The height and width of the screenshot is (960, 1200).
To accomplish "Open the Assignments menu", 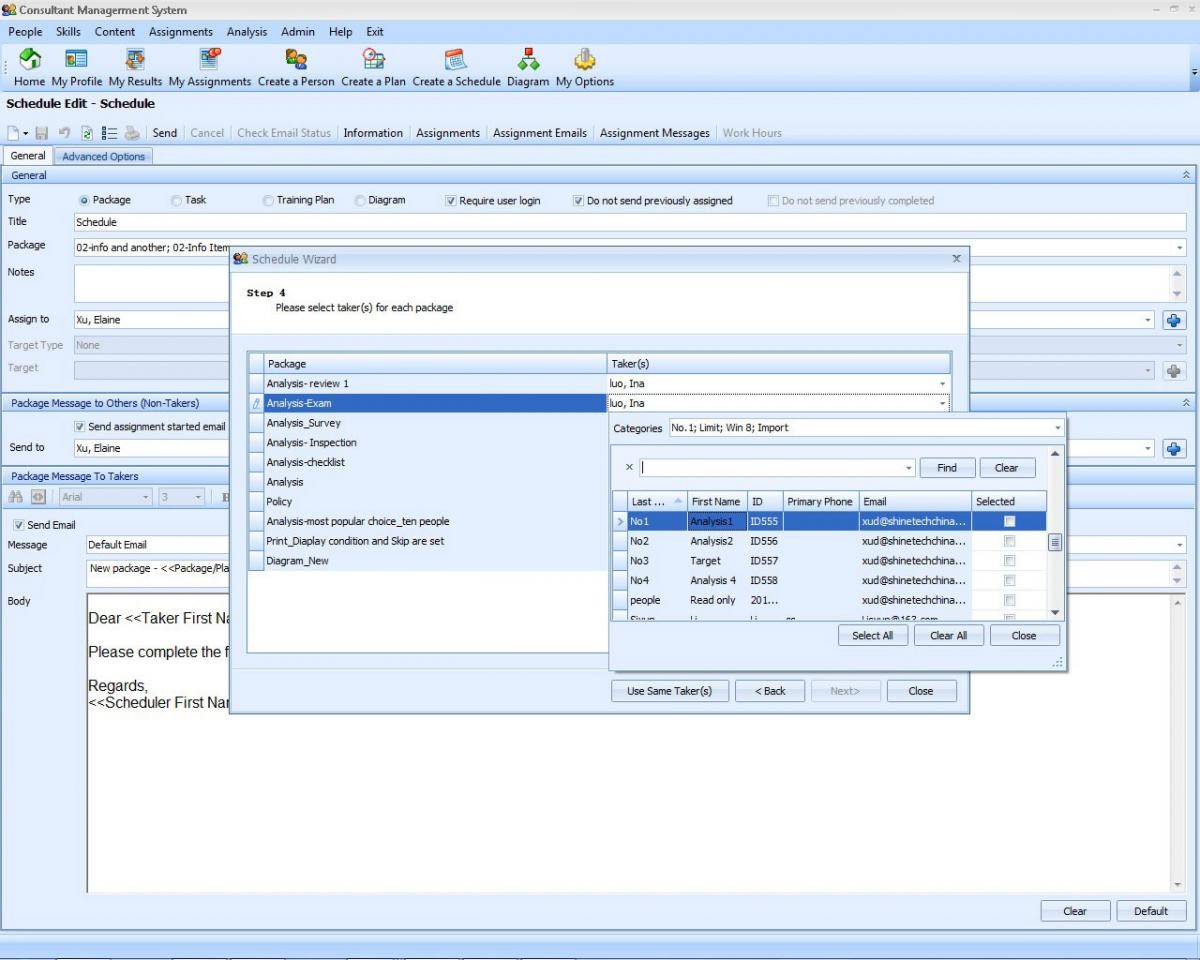I will coord(180,32).
